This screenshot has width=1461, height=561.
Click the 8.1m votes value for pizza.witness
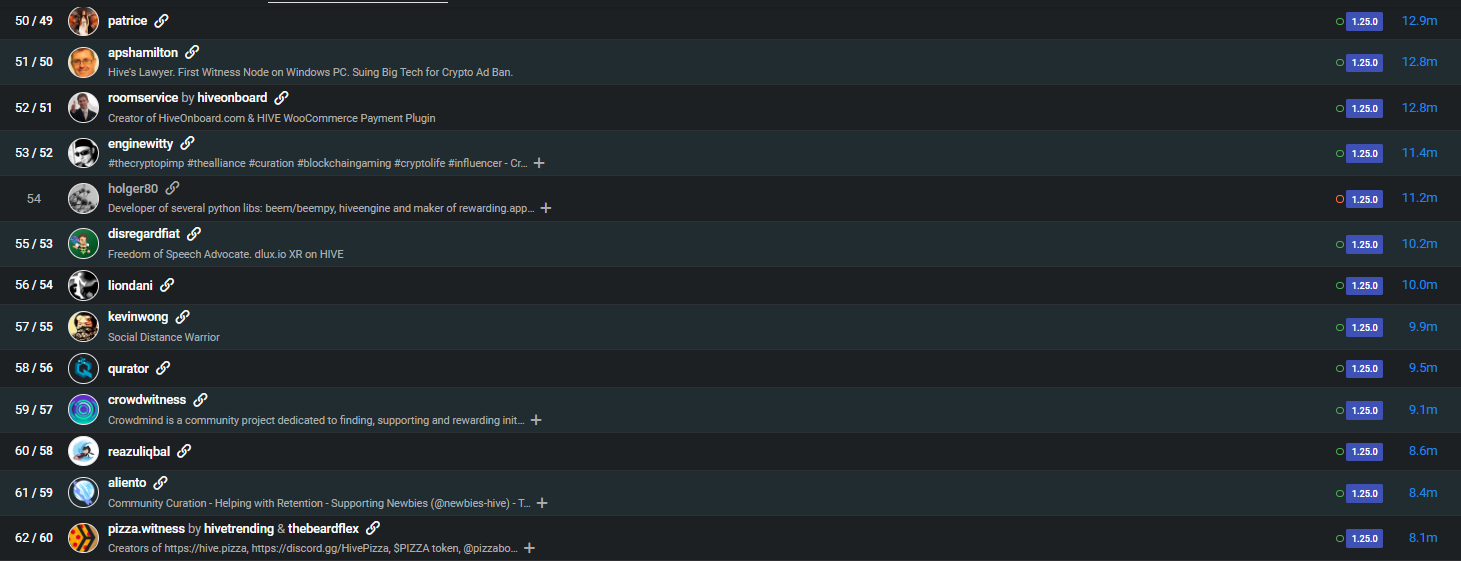pos(1422,538)
